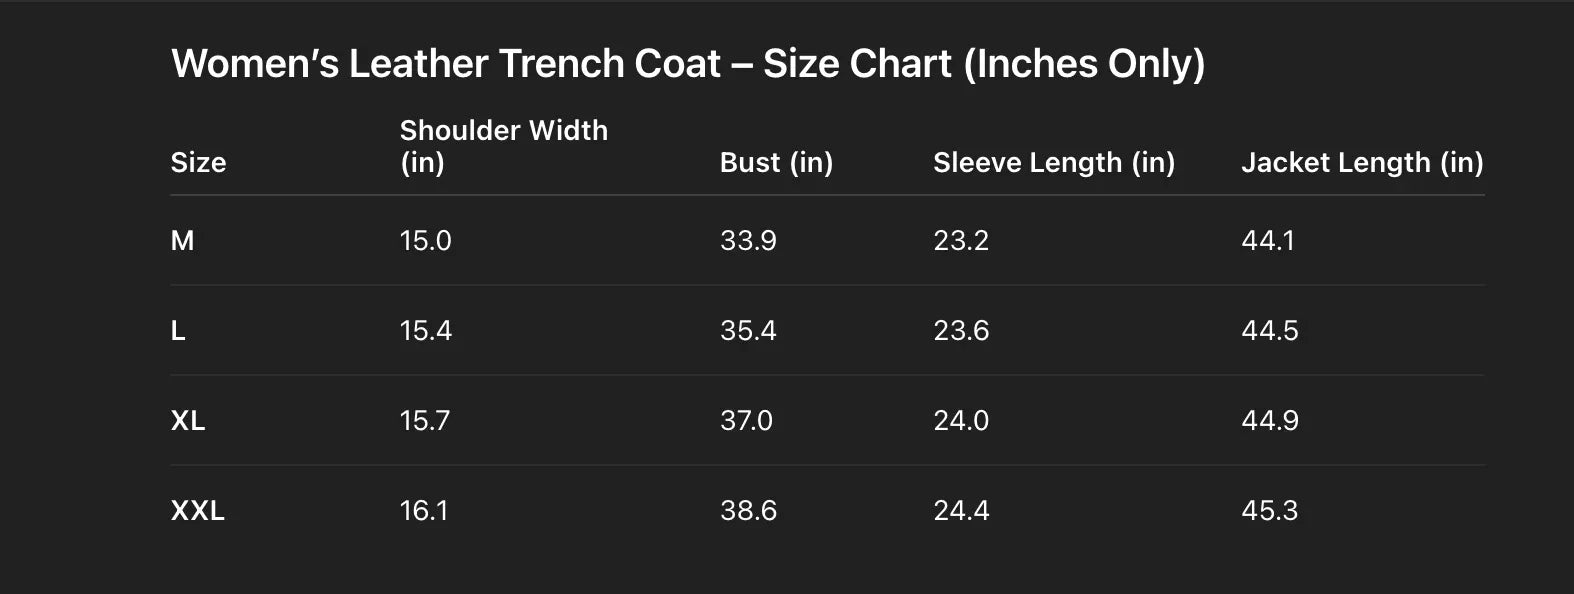Click jacket length value 44.9
Screen dimensions: 1574x594
(1269, 420)
